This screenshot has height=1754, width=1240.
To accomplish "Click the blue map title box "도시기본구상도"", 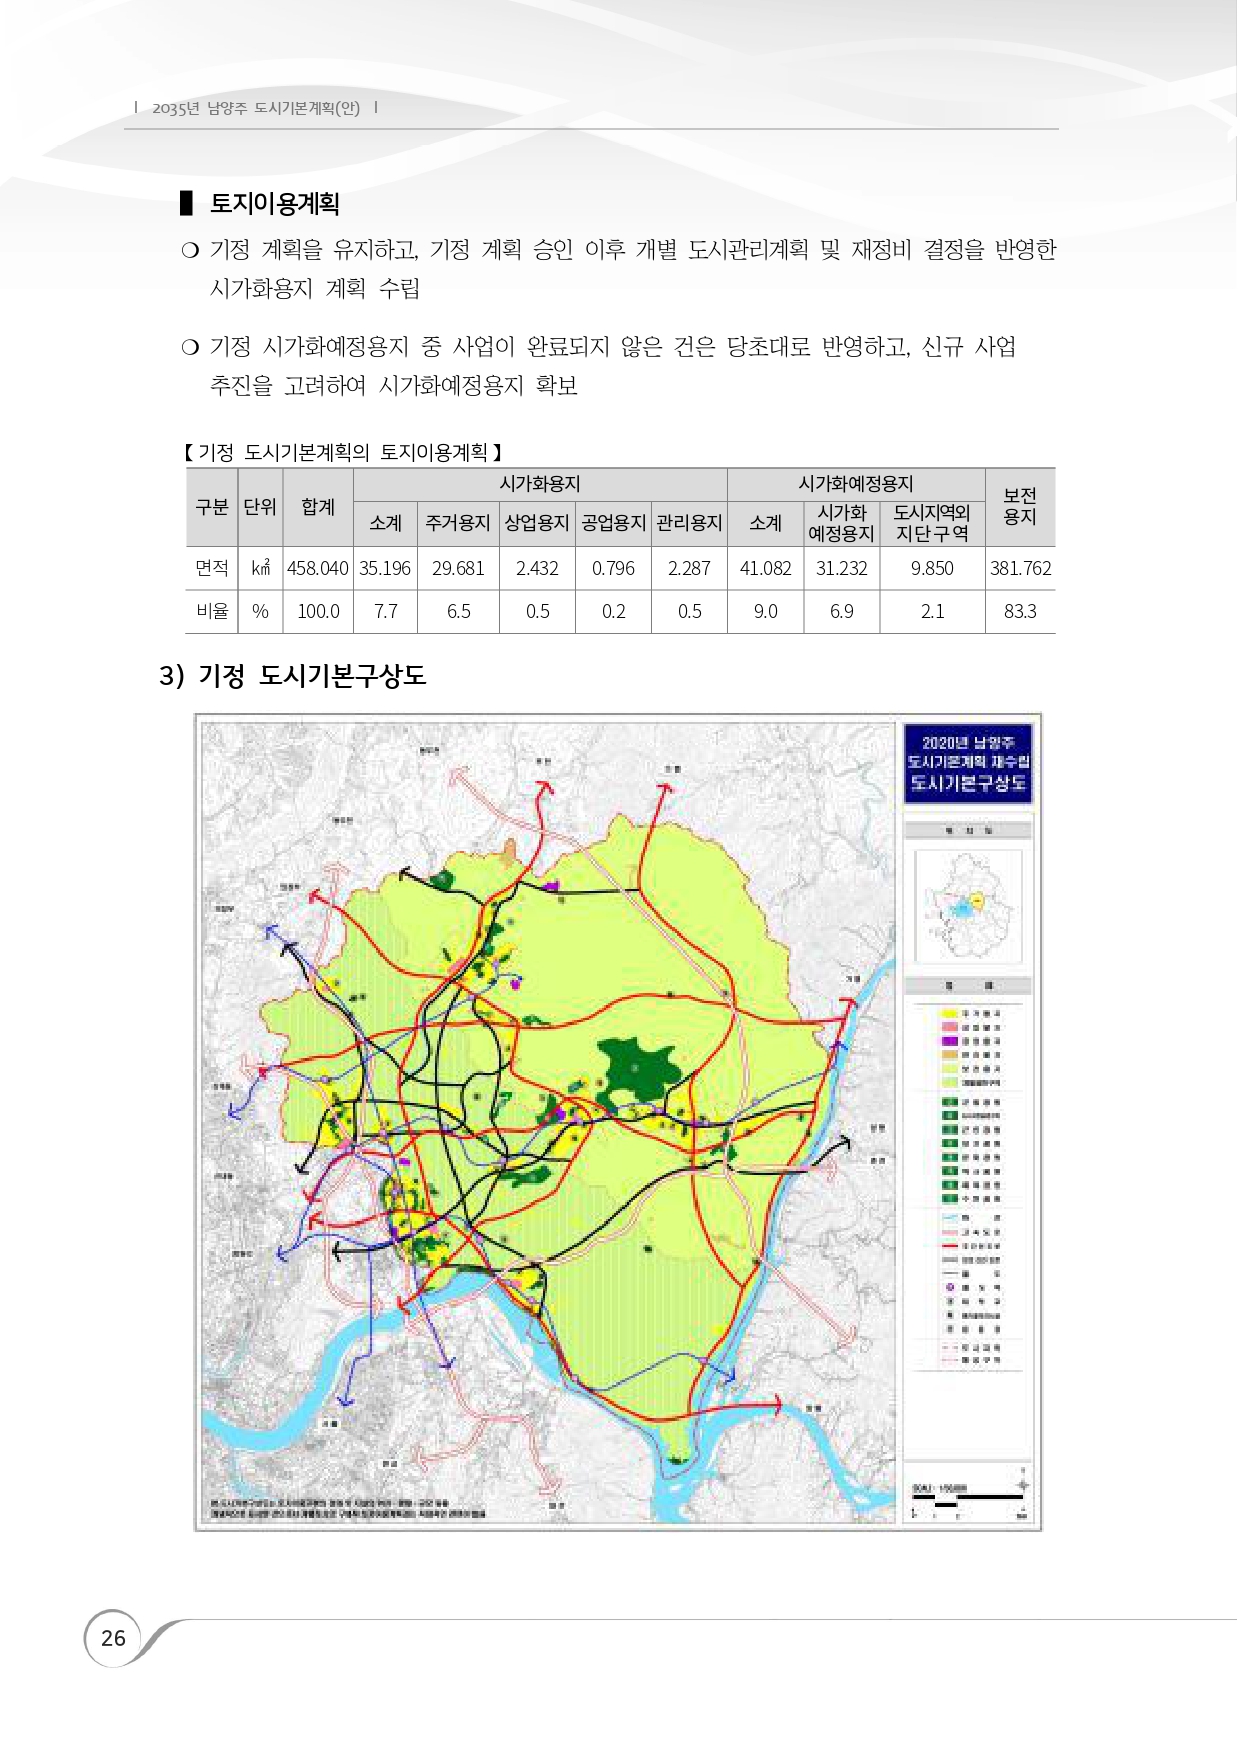I will pos(967,764).
